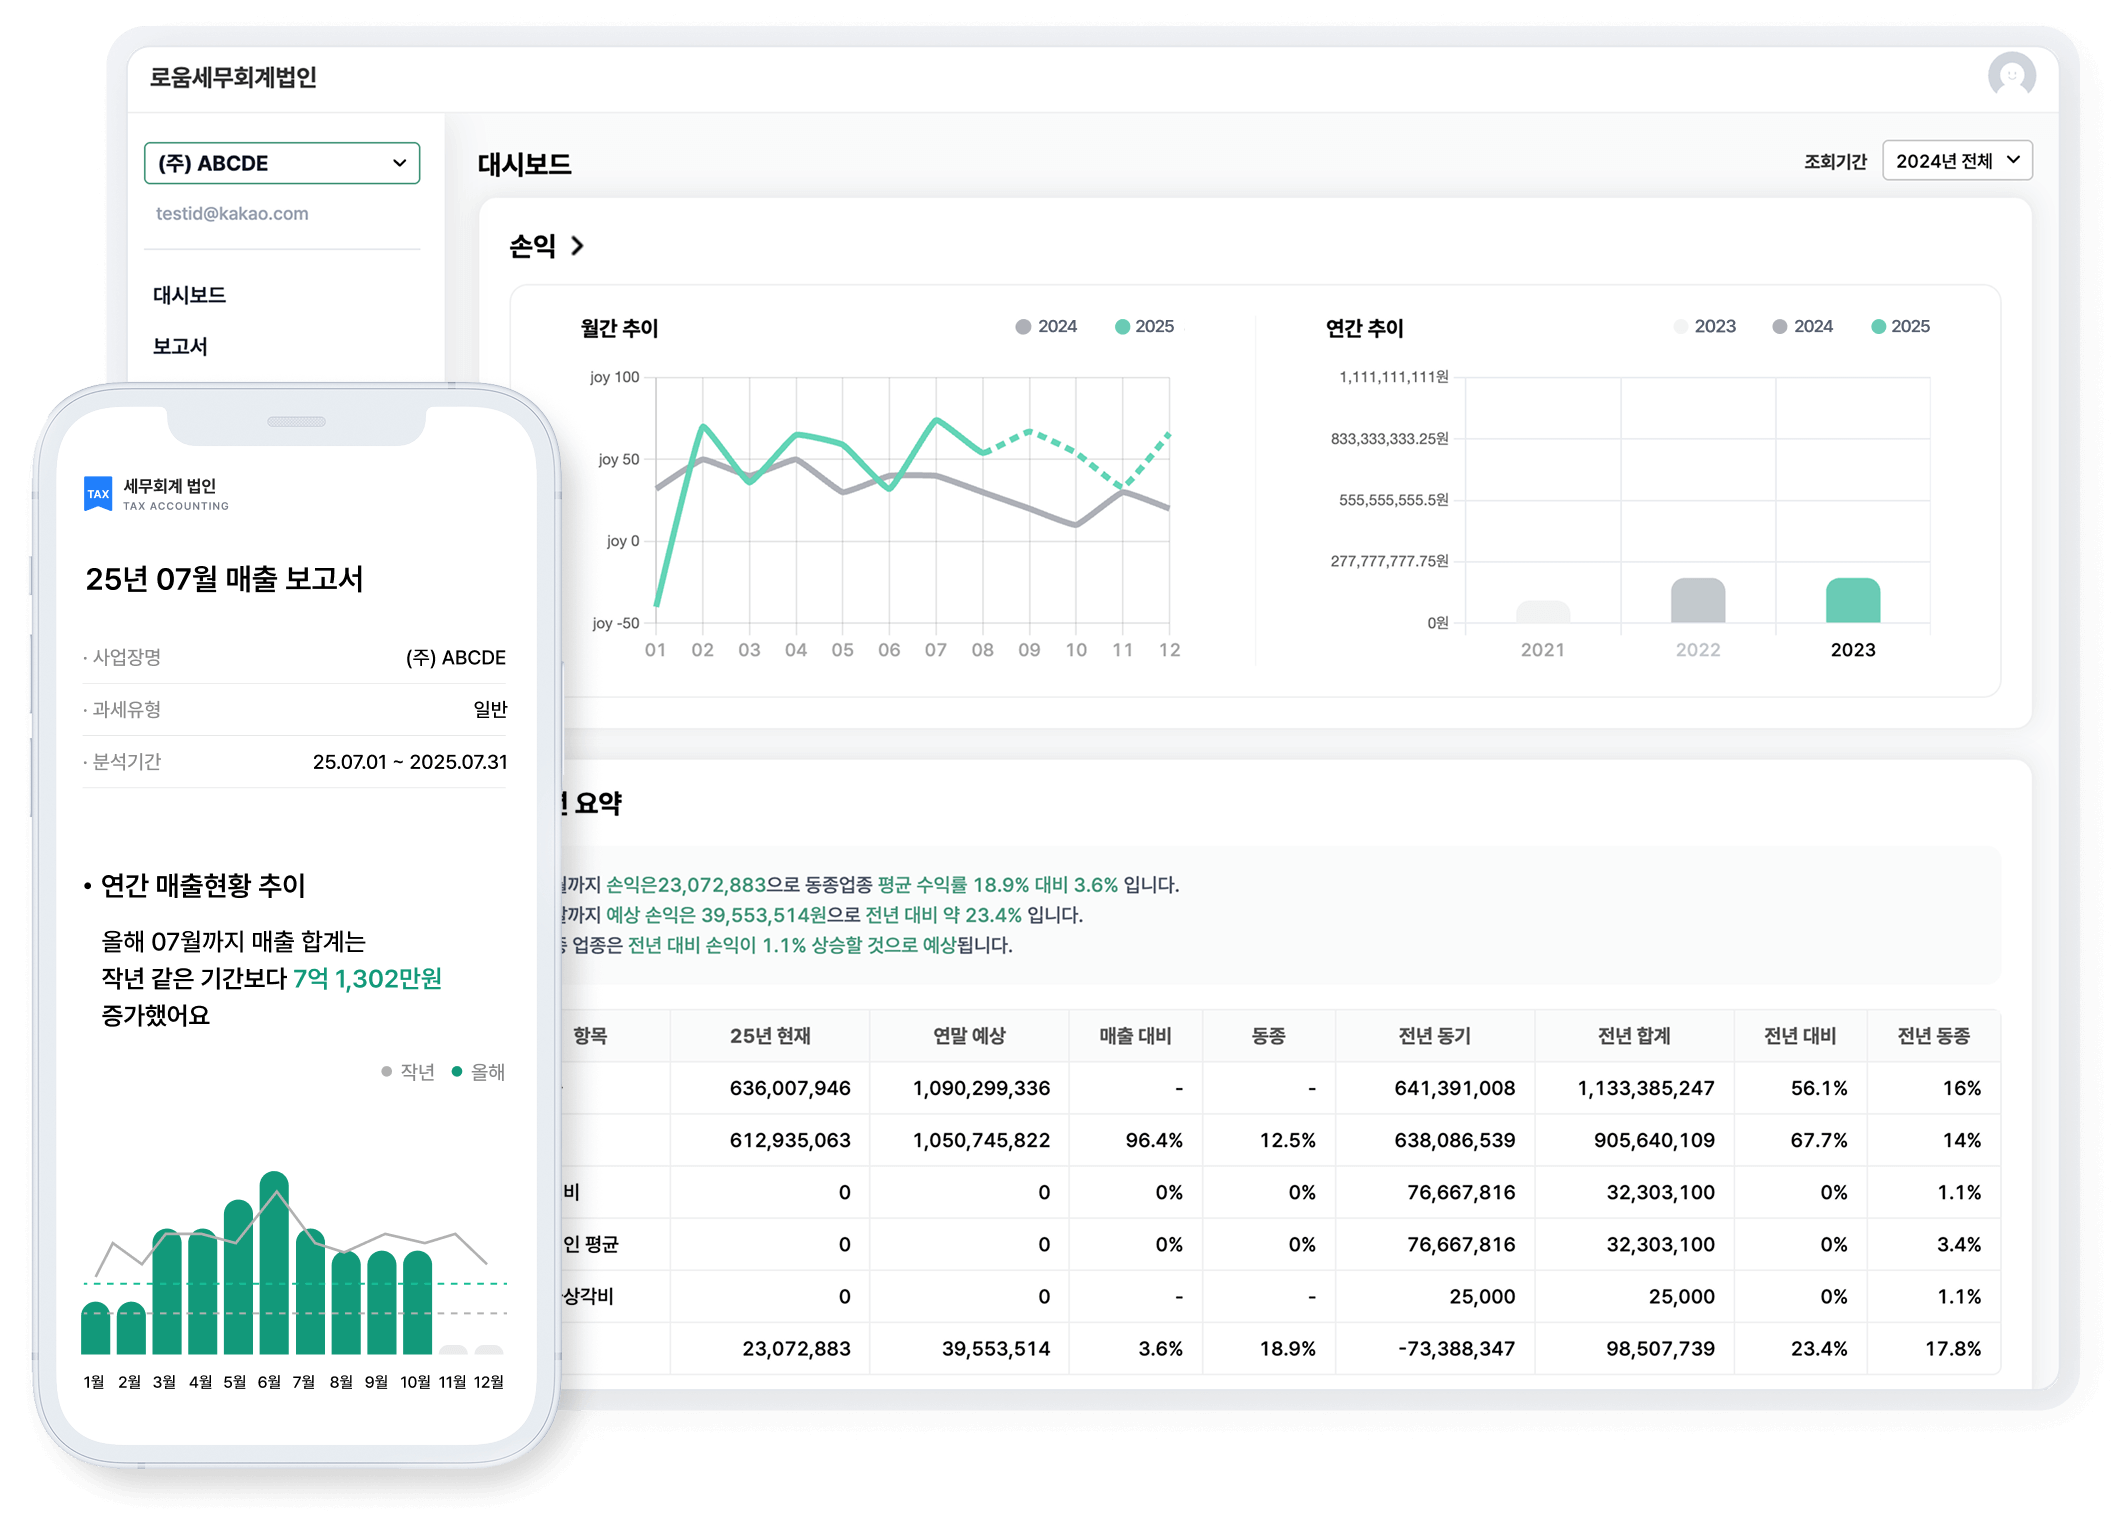Open the (주) ABCDE company dropdown
This screenshot has height=1516, width=2126.
[x=282, y=163]
